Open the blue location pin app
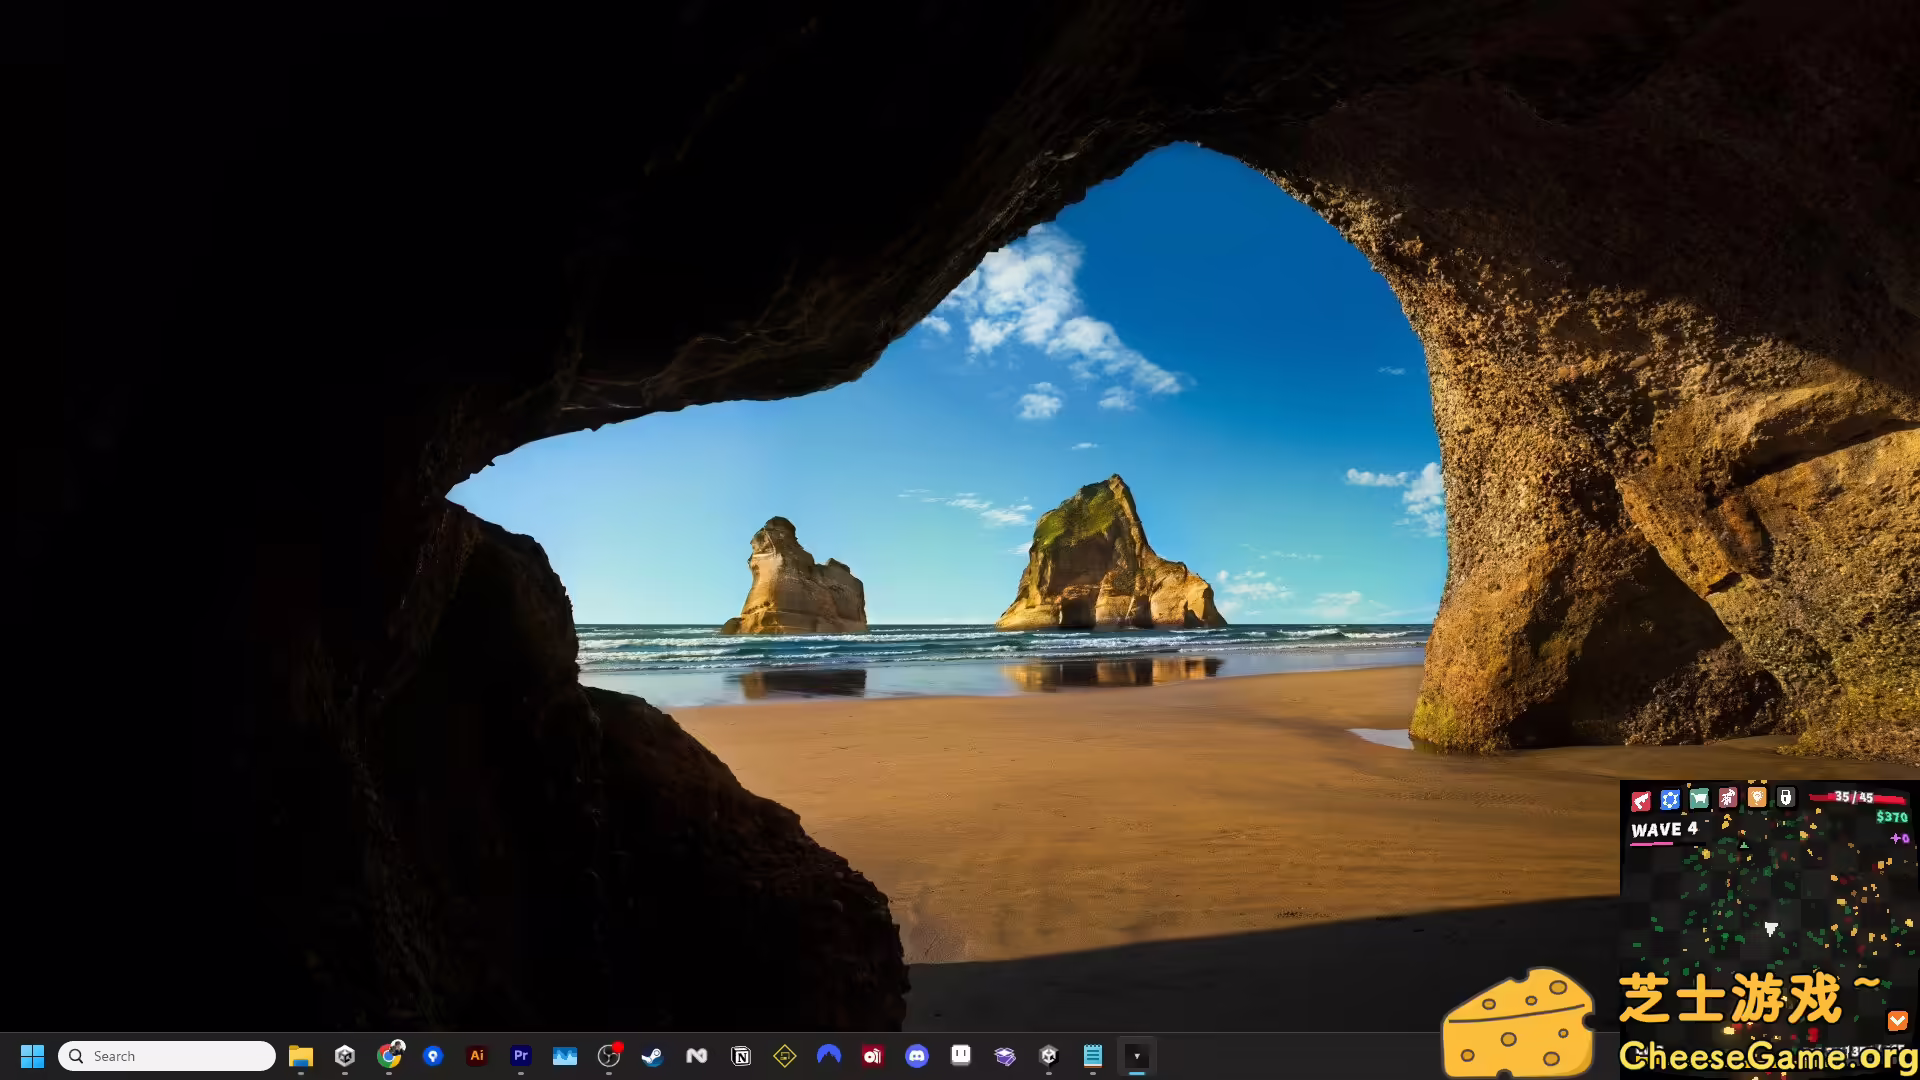Viewport: 1920px width, 1080px height. click(433, 1056)
